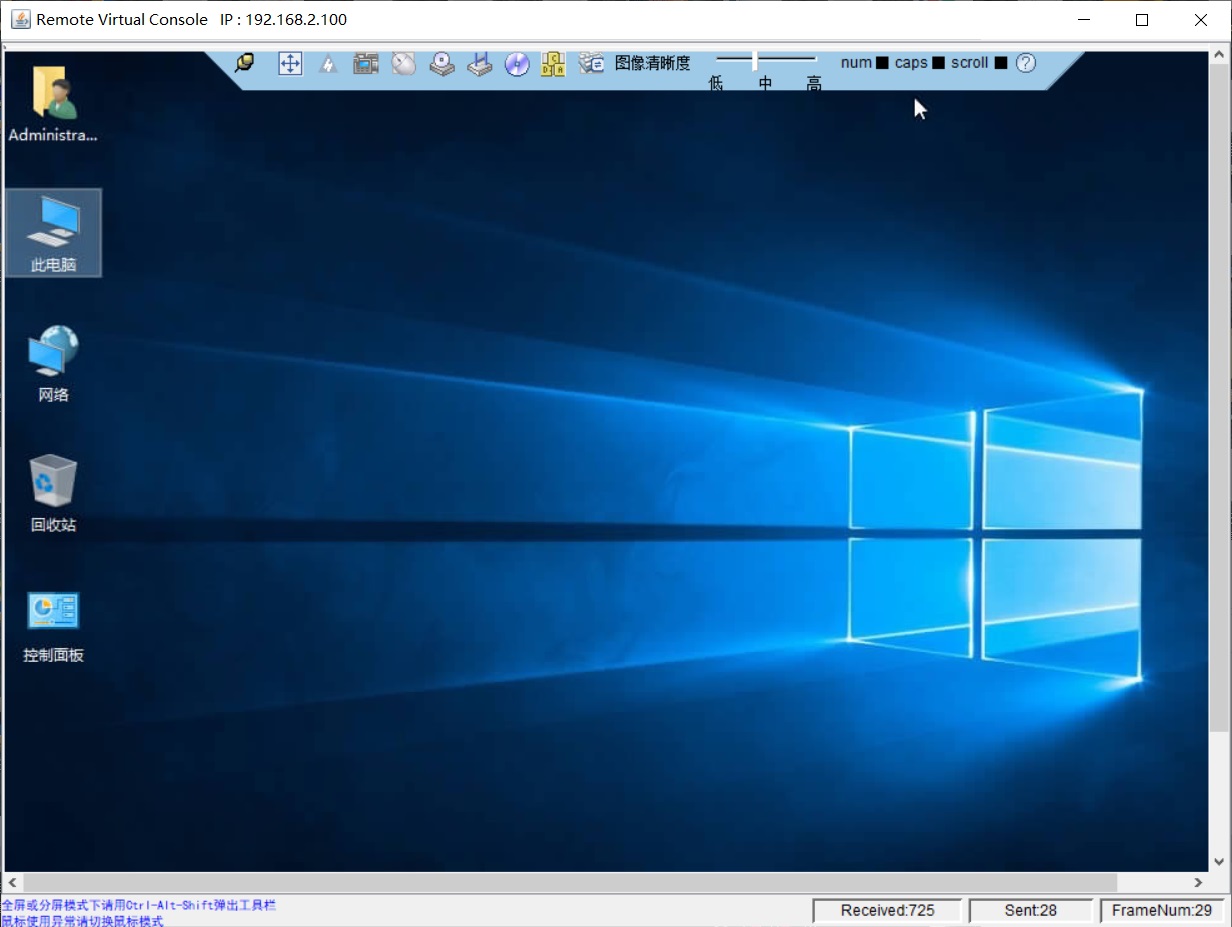
Task: Click the full-screen move arrows icon
Action: pos(290,64)
